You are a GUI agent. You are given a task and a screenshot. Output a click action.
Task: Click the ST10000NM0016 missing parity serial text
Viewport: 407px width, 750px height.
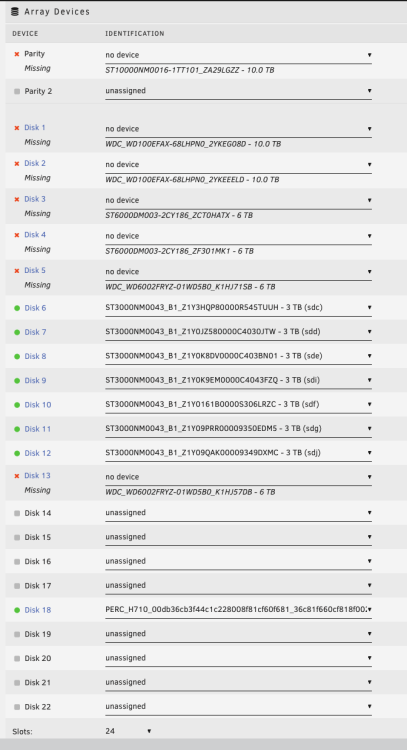[x=190, y=70]
